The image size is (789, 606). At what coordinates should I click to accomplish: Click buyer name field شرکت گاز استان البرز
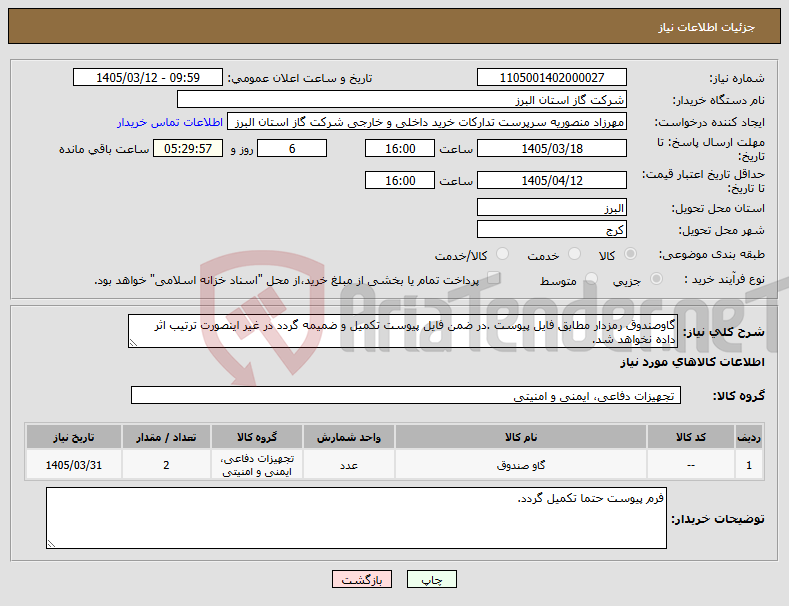402,100
